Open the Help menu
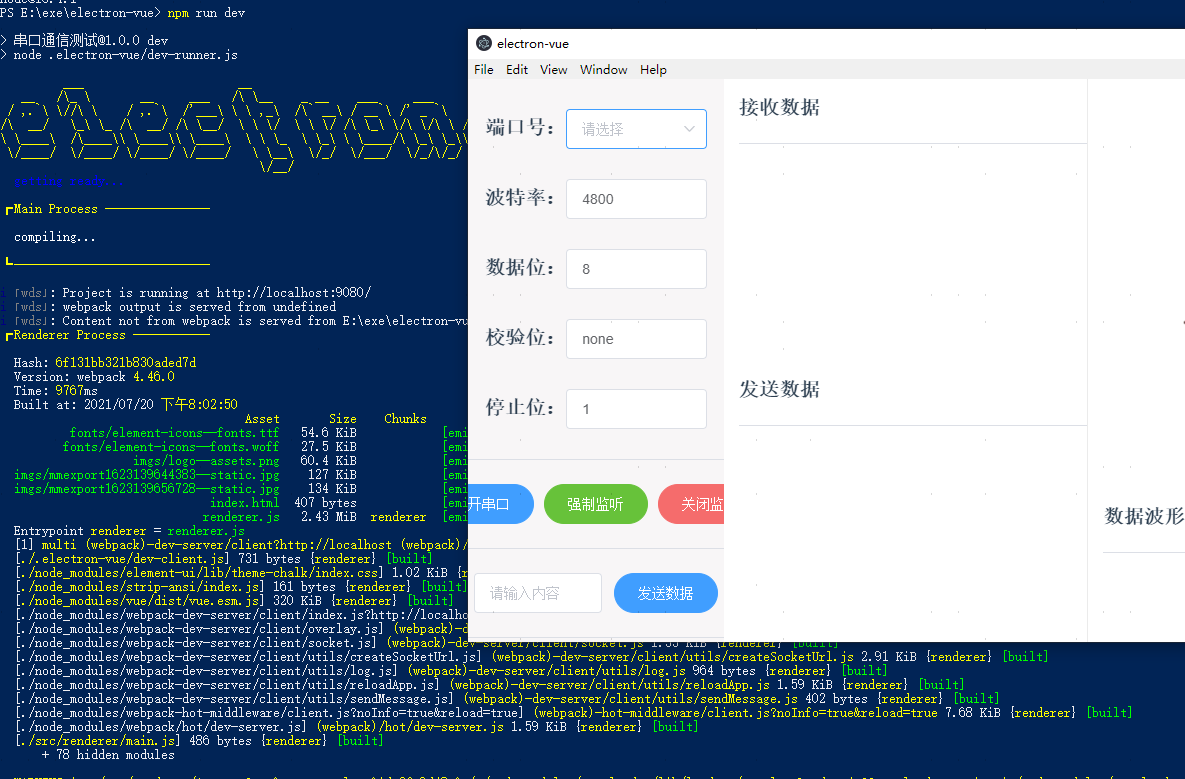Viewport: 1185px width, 779px height. [x=653, y=70]
